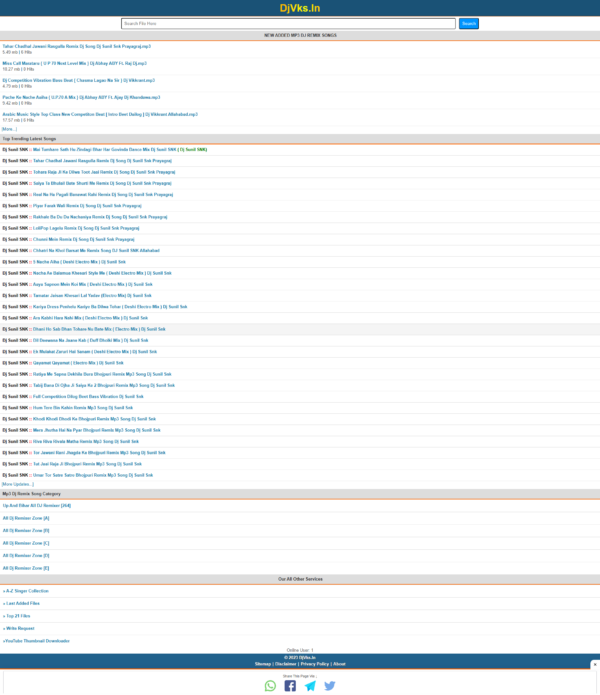The image size is (600, 695).
Task: Open Write Request service
Action: coord(19,629)
